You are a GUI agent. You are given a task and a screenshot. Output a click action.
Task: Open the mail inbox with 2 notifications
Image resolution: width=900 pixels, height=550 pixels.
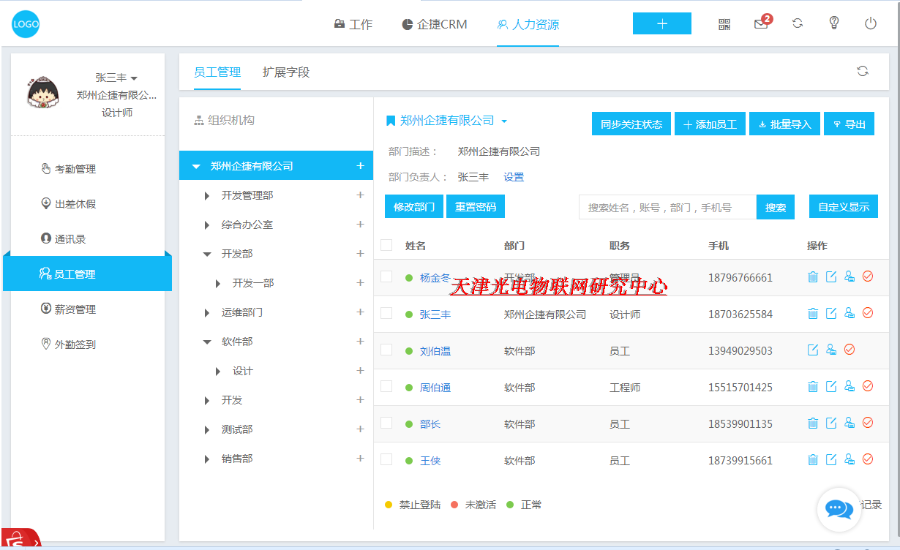[762, 23]
